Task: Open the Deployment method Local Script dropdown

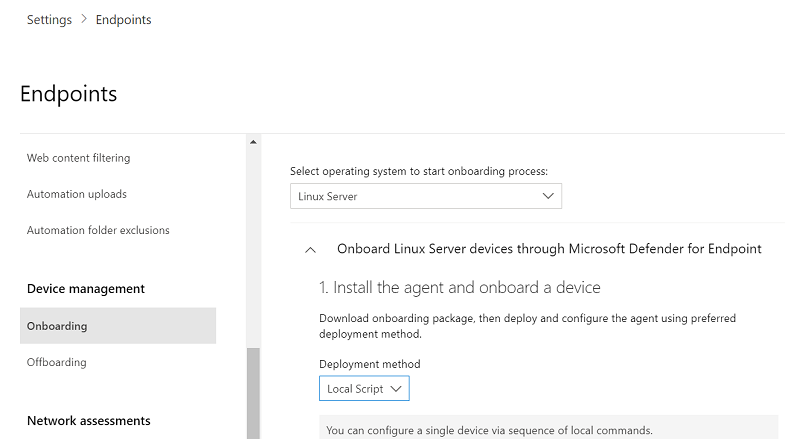Action: point(364,388)
